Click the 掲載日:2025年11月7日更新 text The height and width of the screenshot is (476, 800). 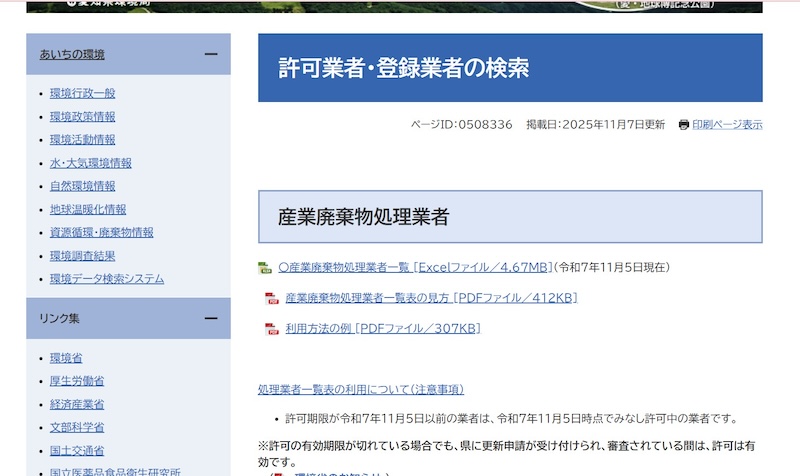click(x=595, y=124)
